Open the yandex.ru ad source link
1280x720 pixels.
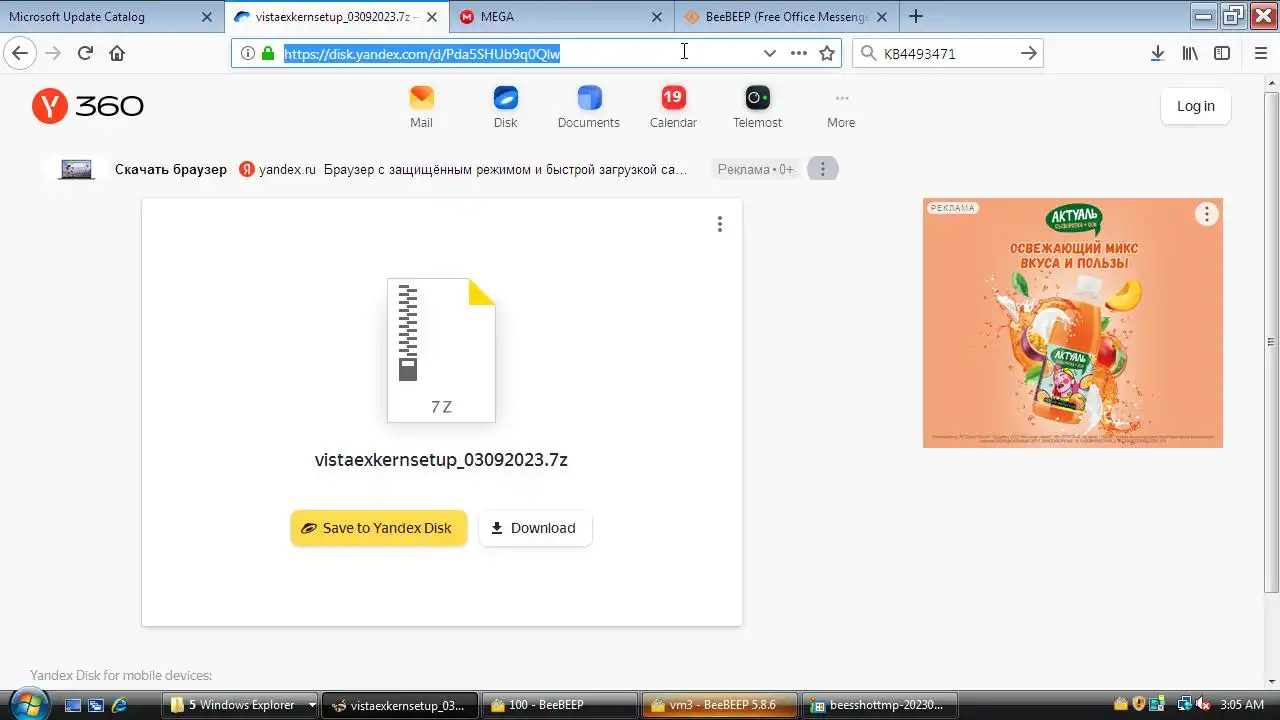pos(277,169)
